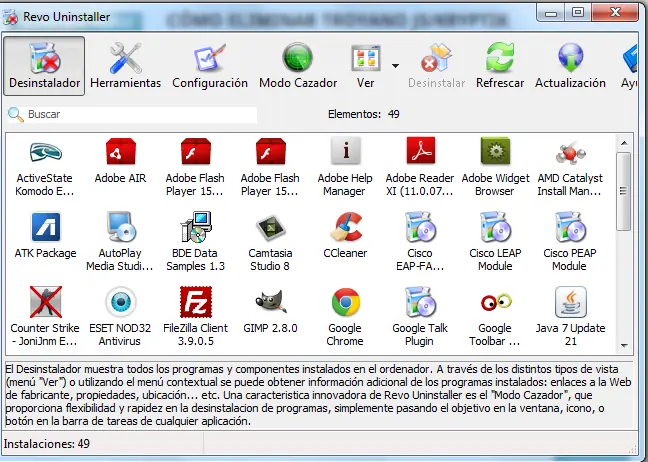The width and height of the screenshot is (648, 462).
Task: Click the Desinstalar toolbar button
Action: click(x=436, y=66)
